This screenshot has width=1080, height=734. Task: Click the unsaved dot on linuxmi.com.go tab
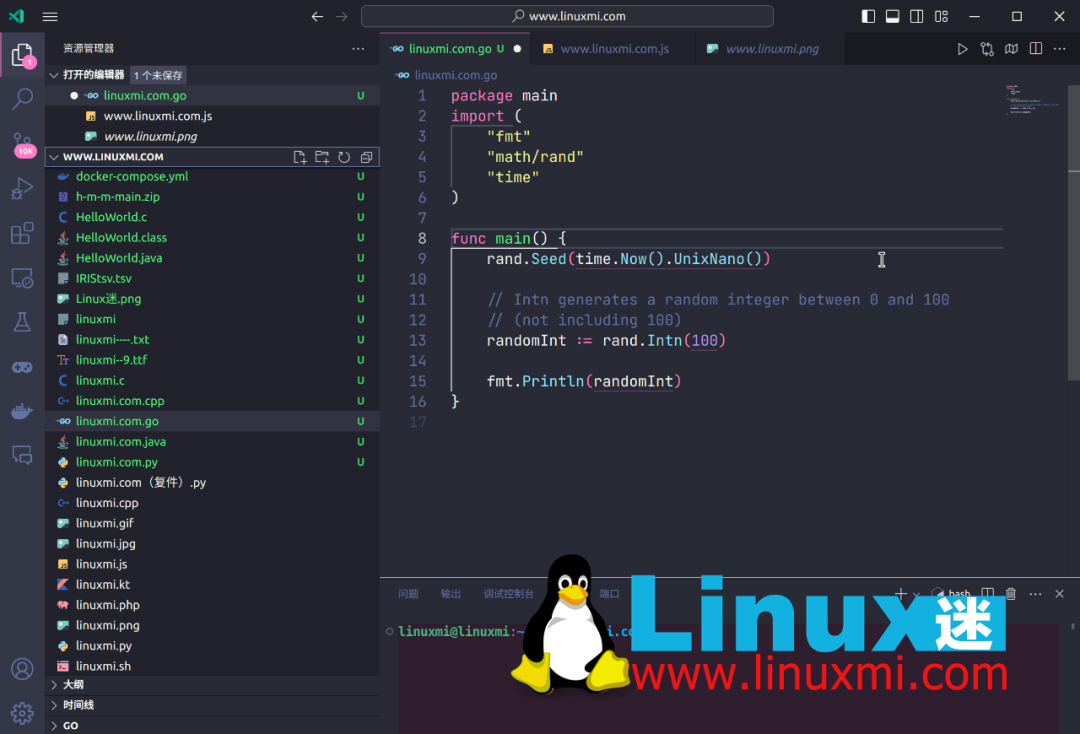(517, 49)
